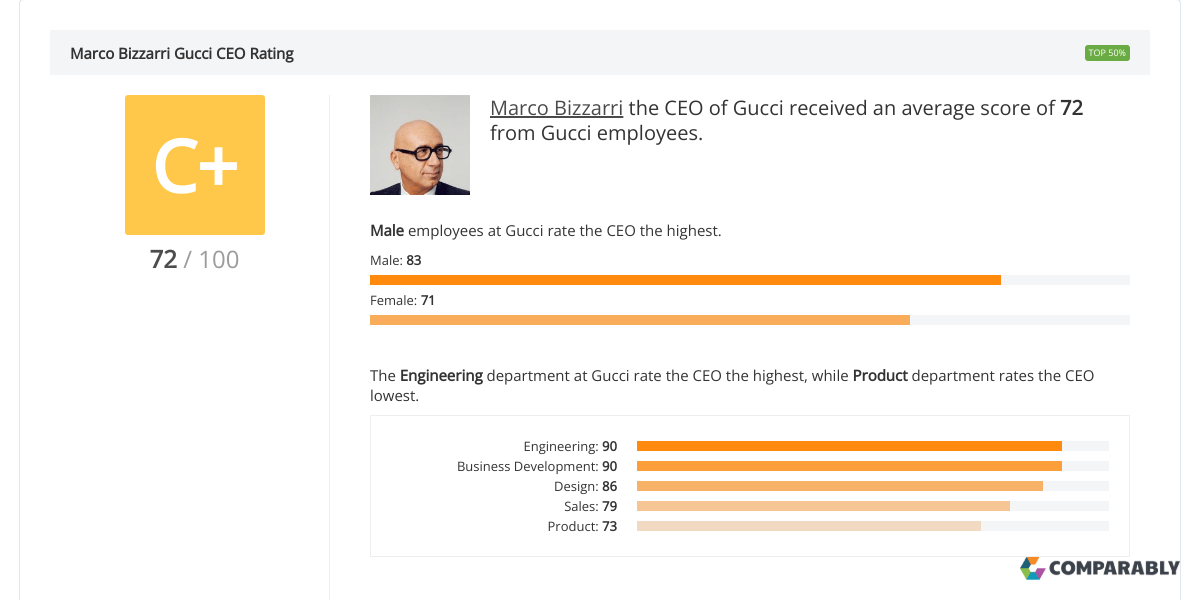Click the Female rating bar
Screen dimensions: 1200x600
(640, 320)
